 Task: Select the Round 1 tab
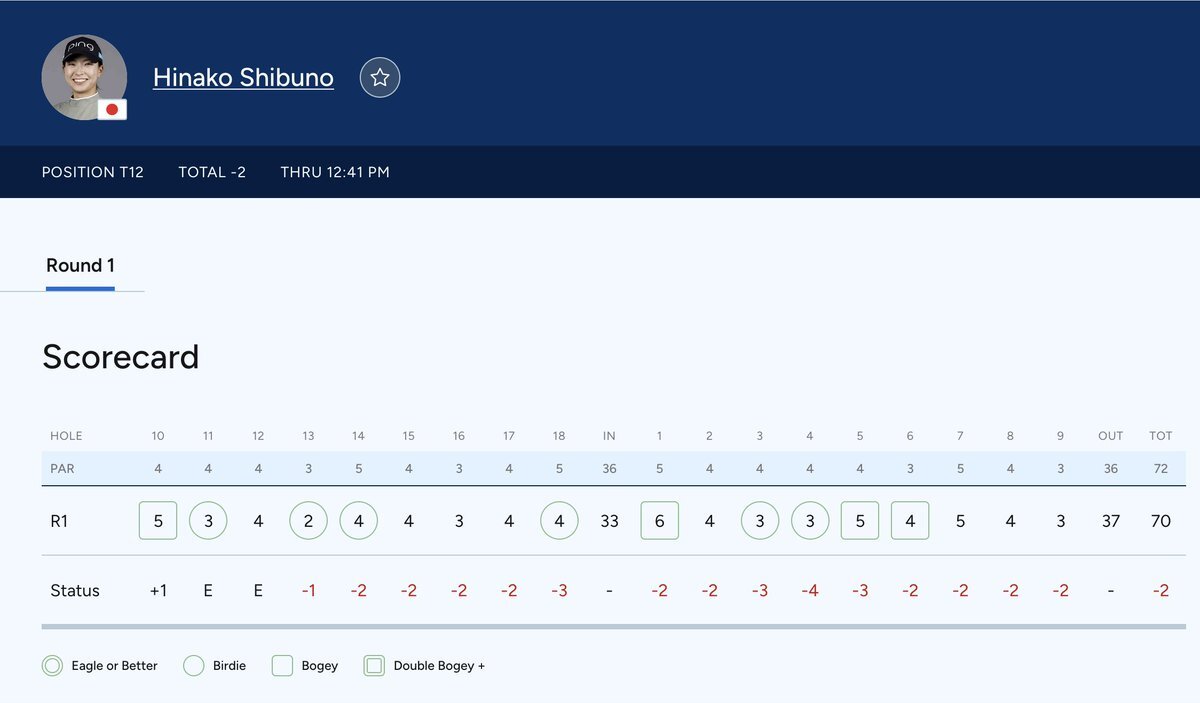(x=80, y=265)
